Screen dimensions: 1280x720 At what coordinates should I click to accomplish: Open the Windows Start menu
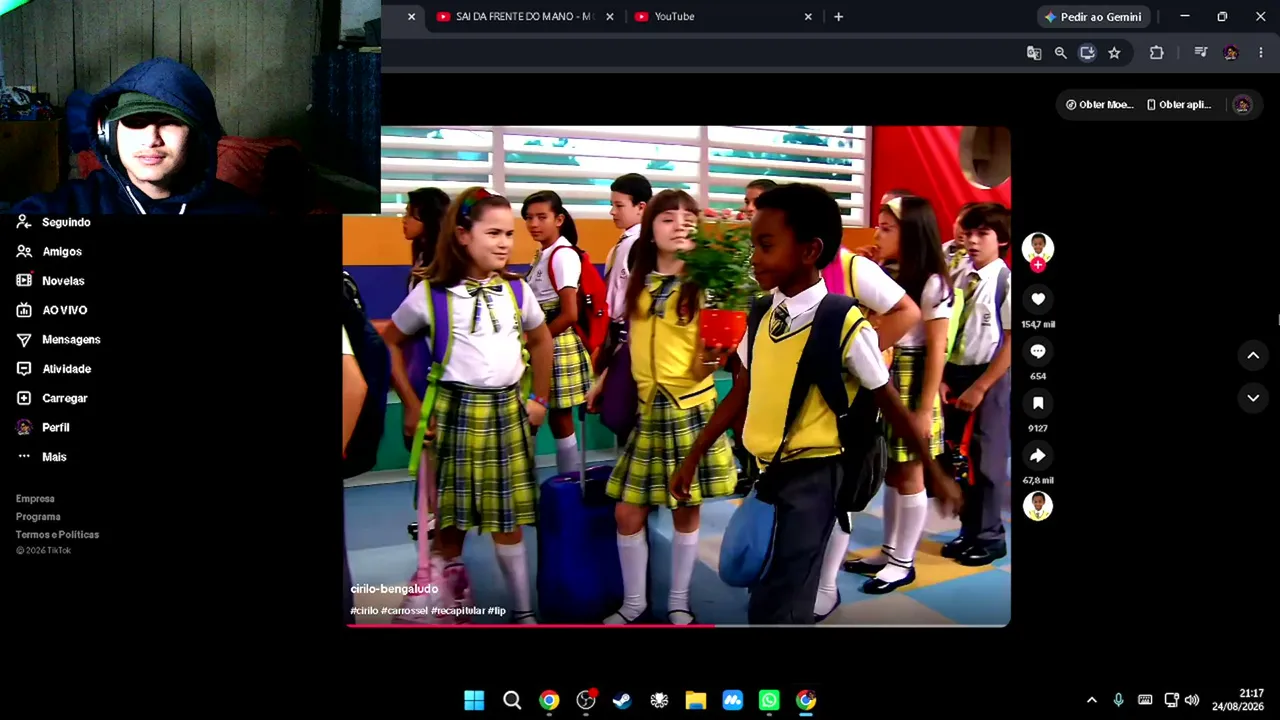pos(474,700)
